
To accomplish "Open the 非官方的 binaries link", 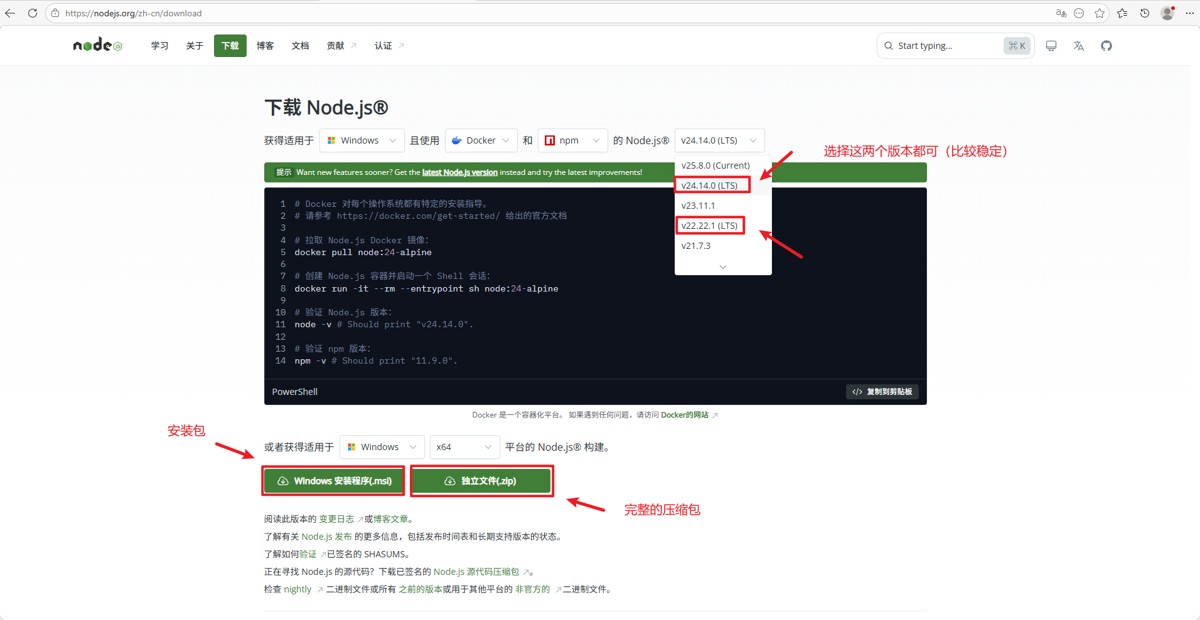I will (x=537, y=589).
